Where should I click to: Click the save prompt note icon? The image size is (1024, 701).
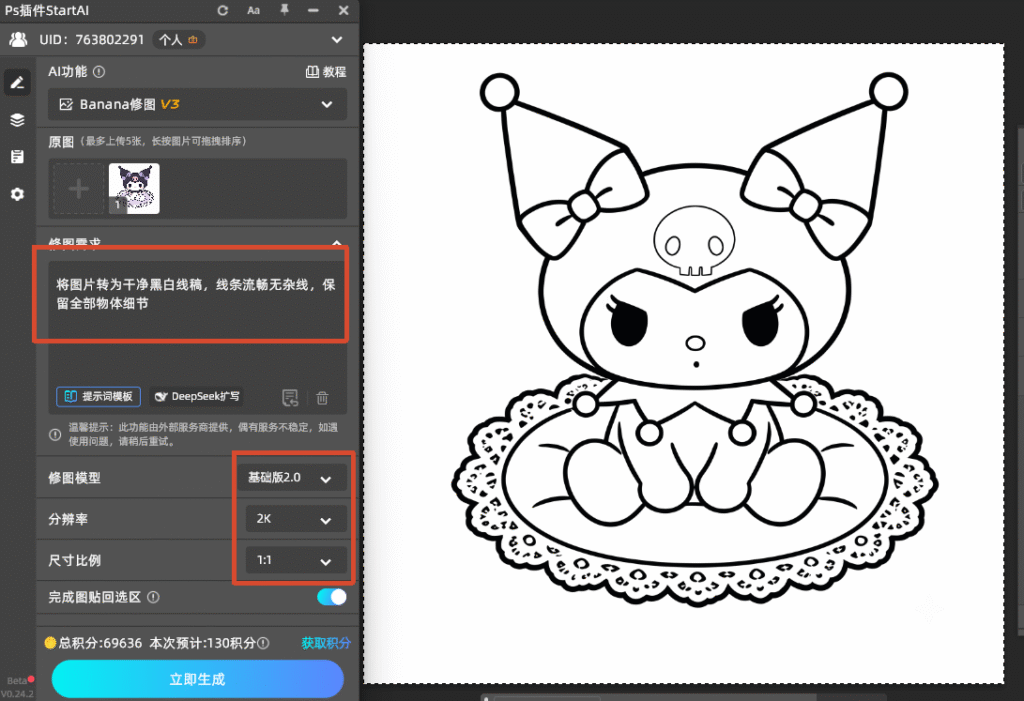pyautogui.click(x=290, y=398)
